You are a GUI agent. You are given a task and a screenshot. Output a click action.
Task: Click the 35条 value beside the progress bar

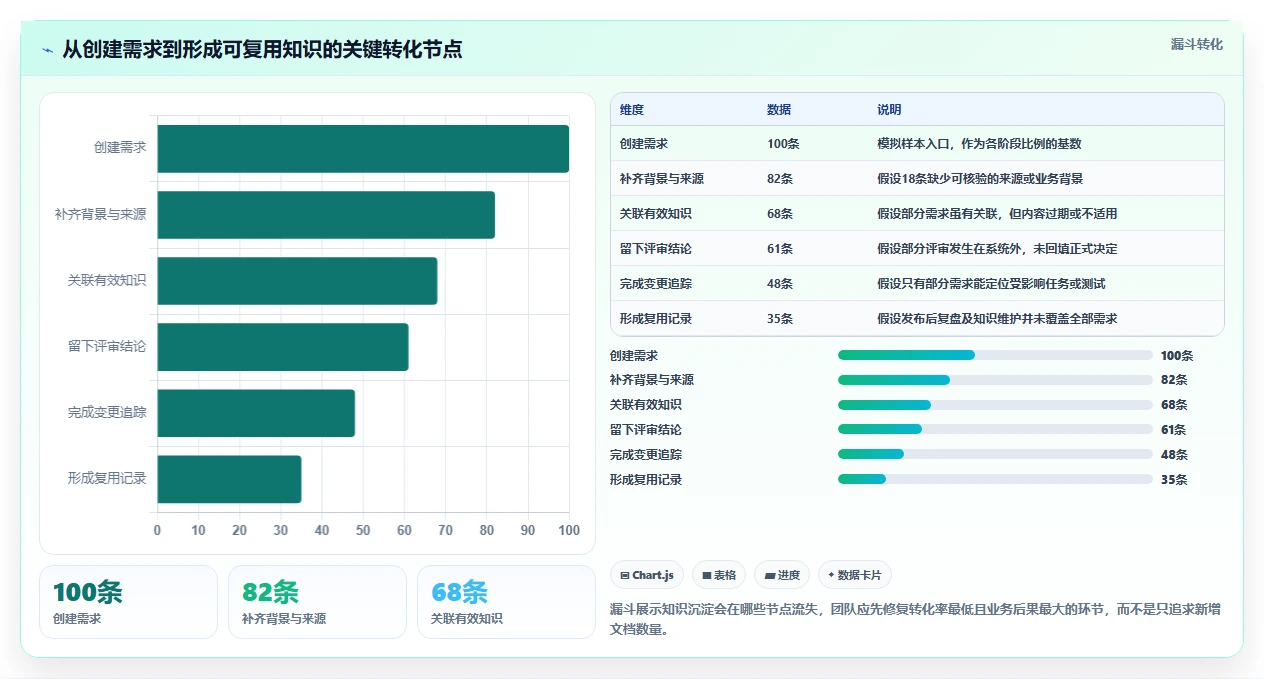click(x=1174, y=479)
